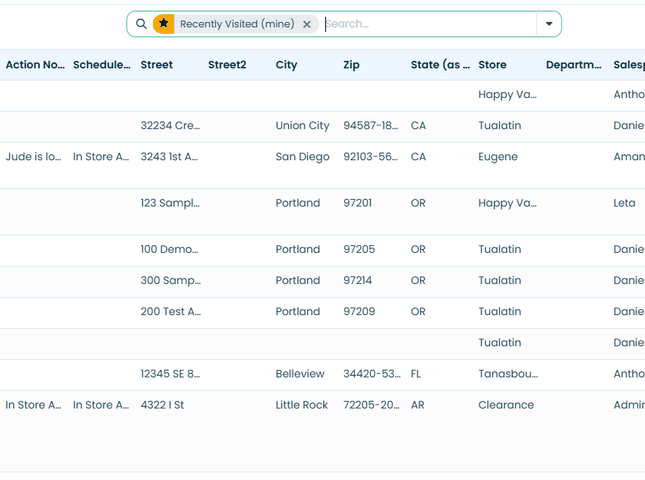645x480 pixels.
Task: Click the 123 Sampl... street cell
Action: [170, 203]
